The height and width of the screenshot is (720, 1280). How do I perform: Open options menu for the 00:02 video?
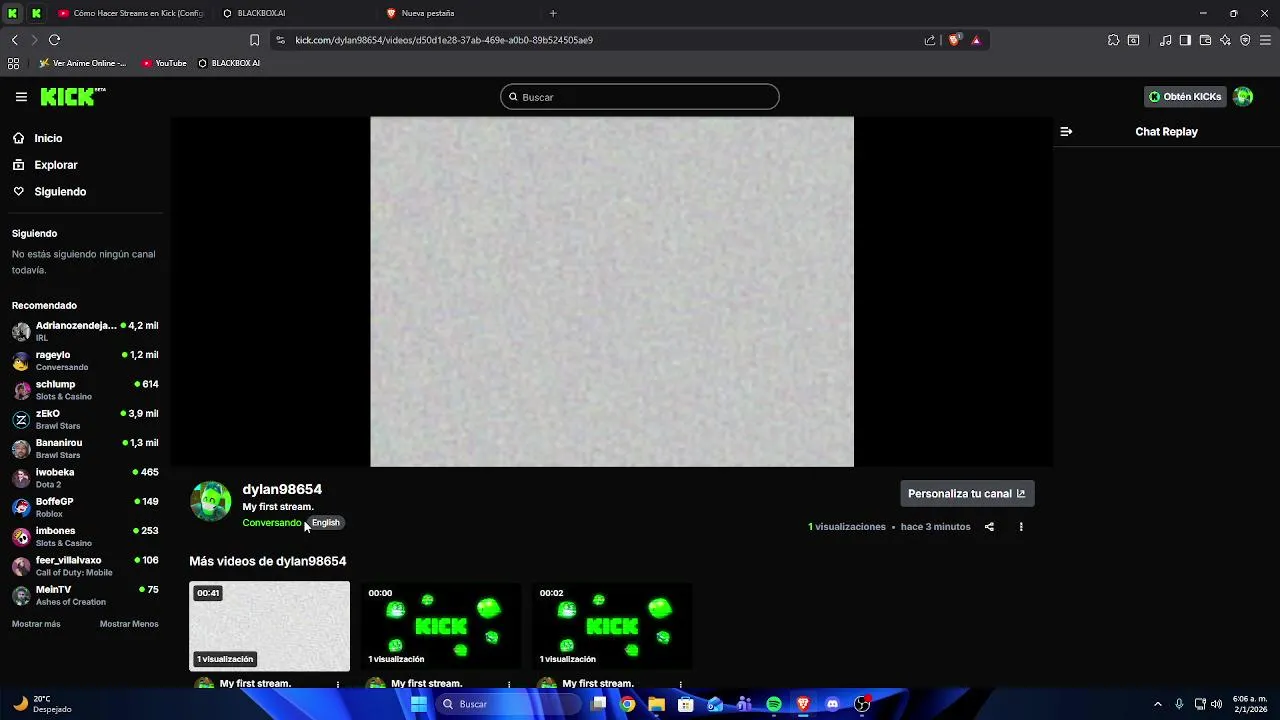coord(680,685)
